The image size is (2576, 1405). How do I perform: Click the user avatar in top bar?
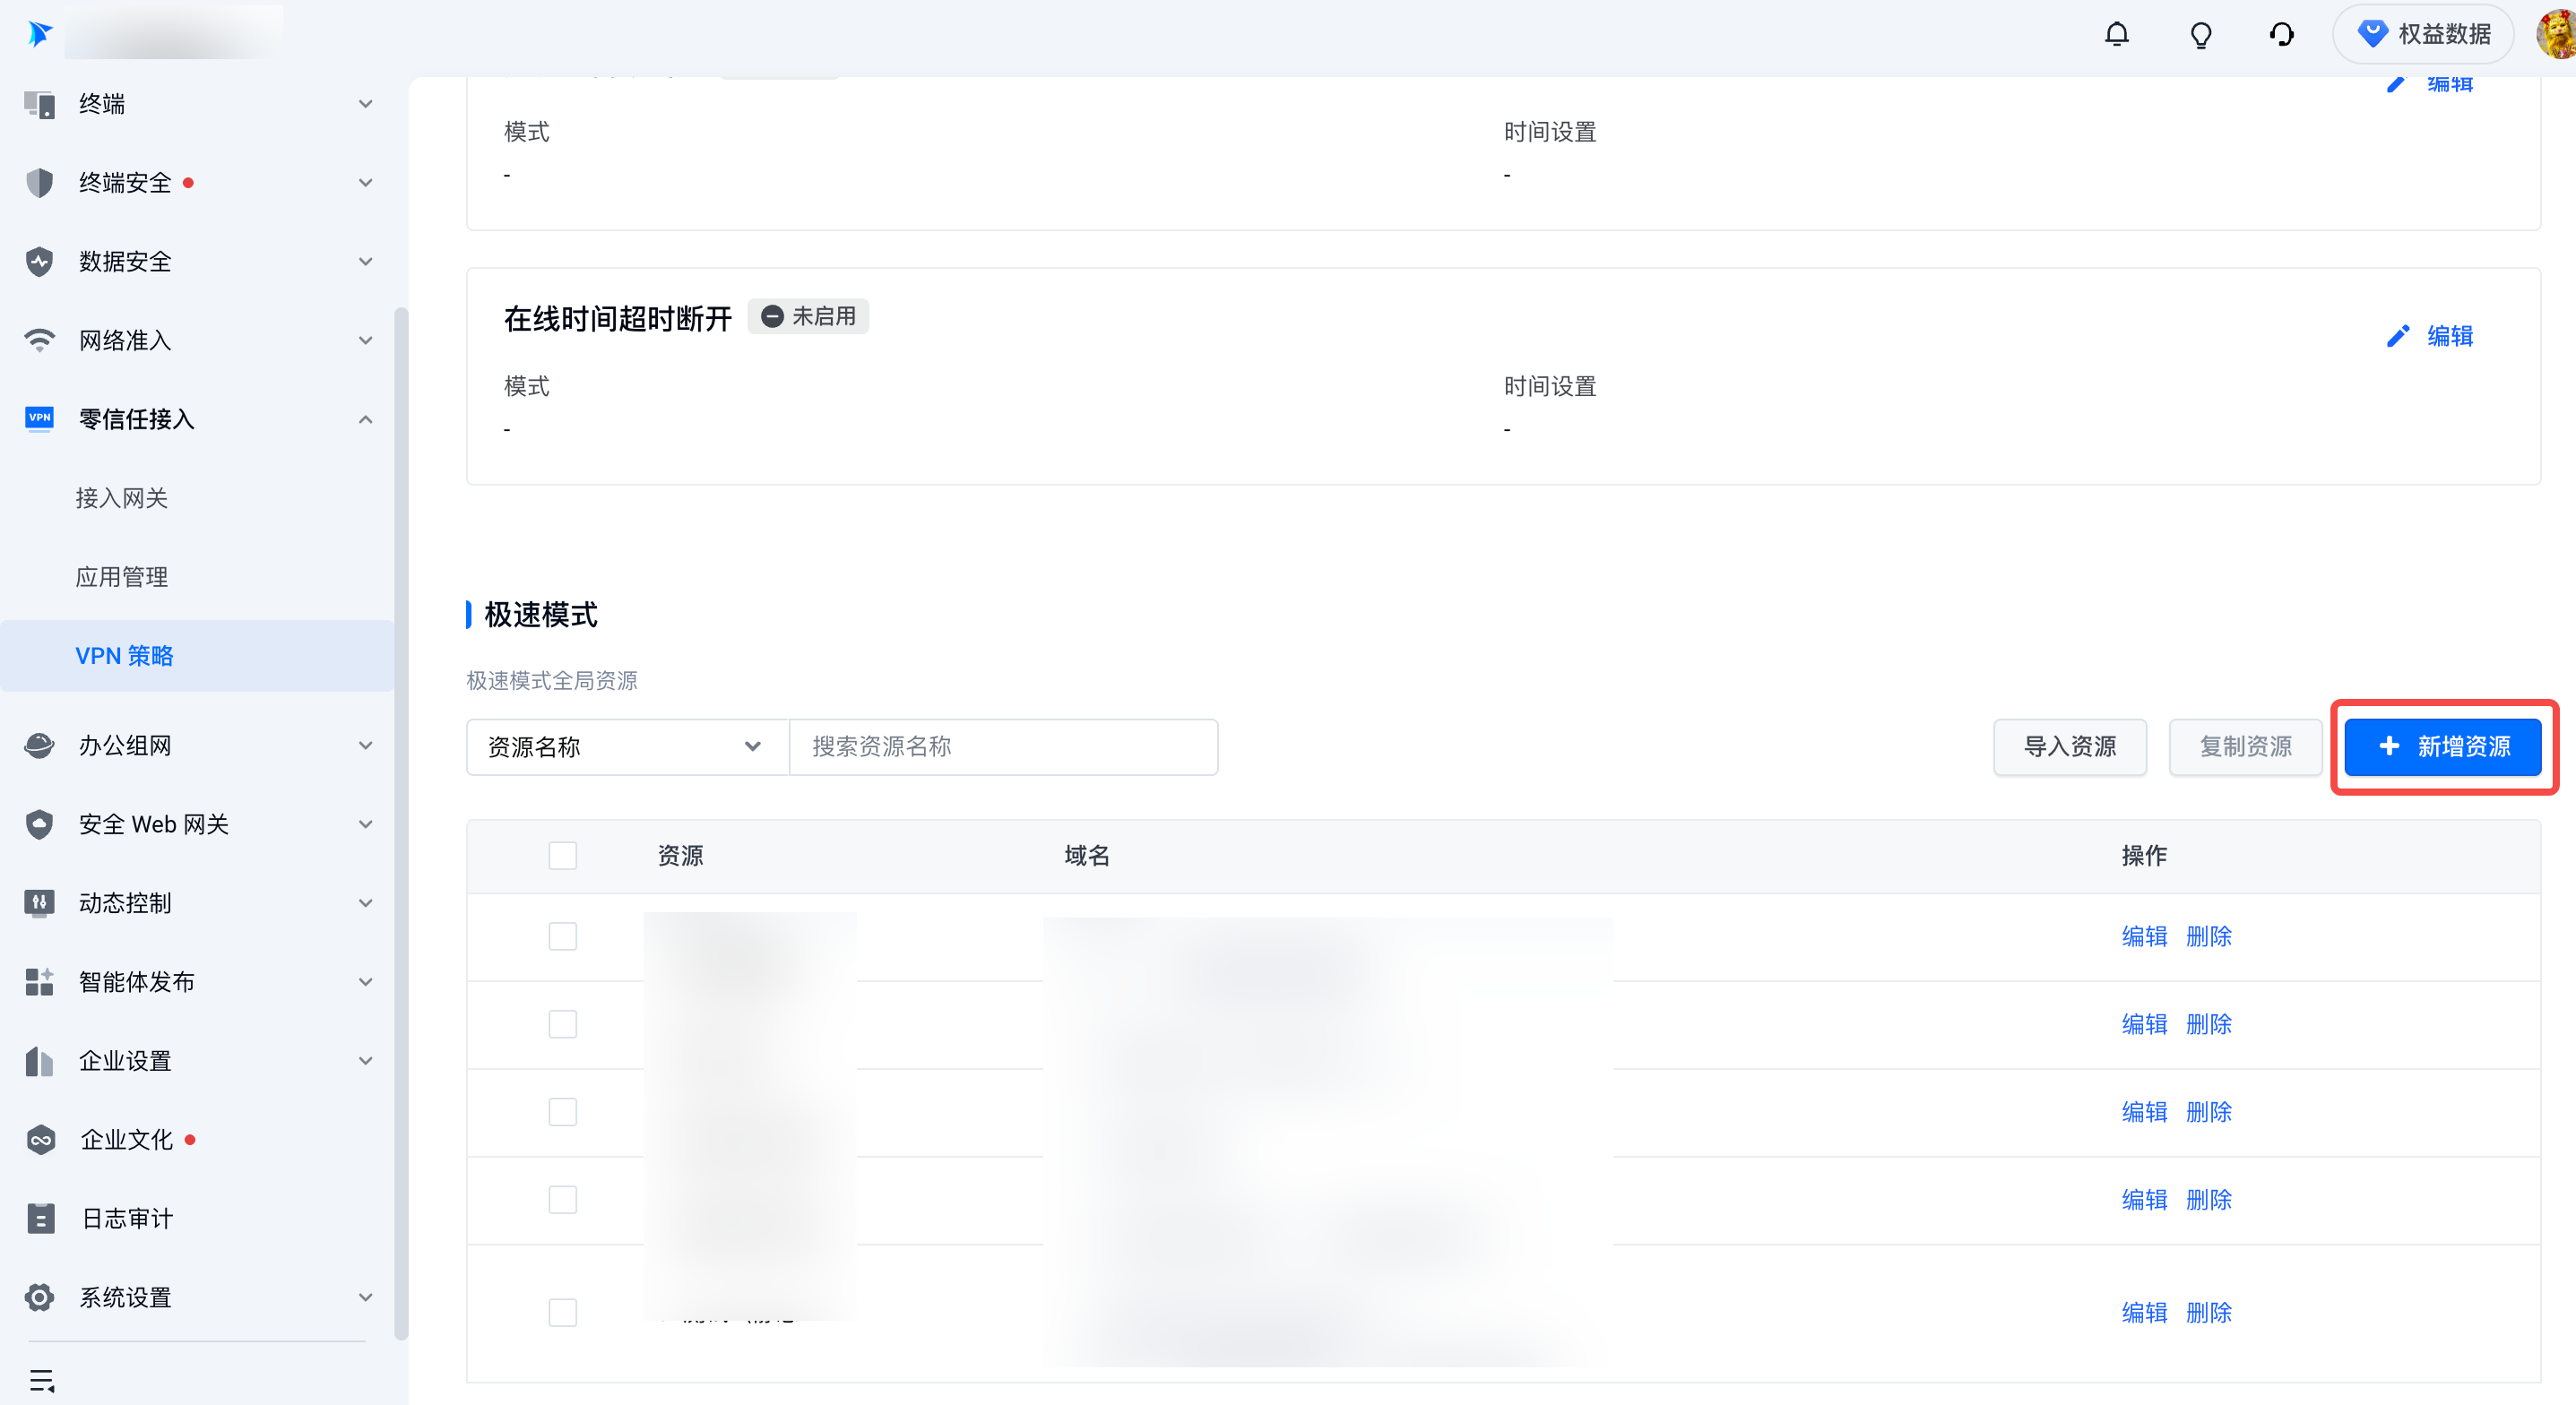tap(2556, 35)
